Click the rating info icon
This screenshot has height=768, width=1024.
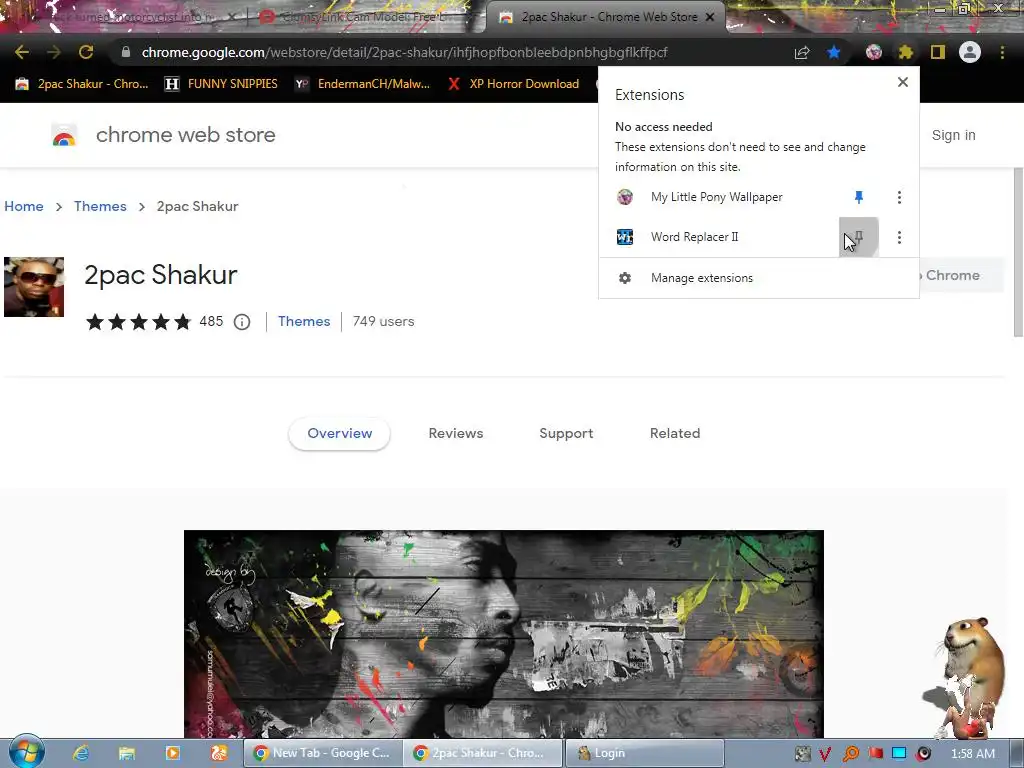tap(242, 322)
